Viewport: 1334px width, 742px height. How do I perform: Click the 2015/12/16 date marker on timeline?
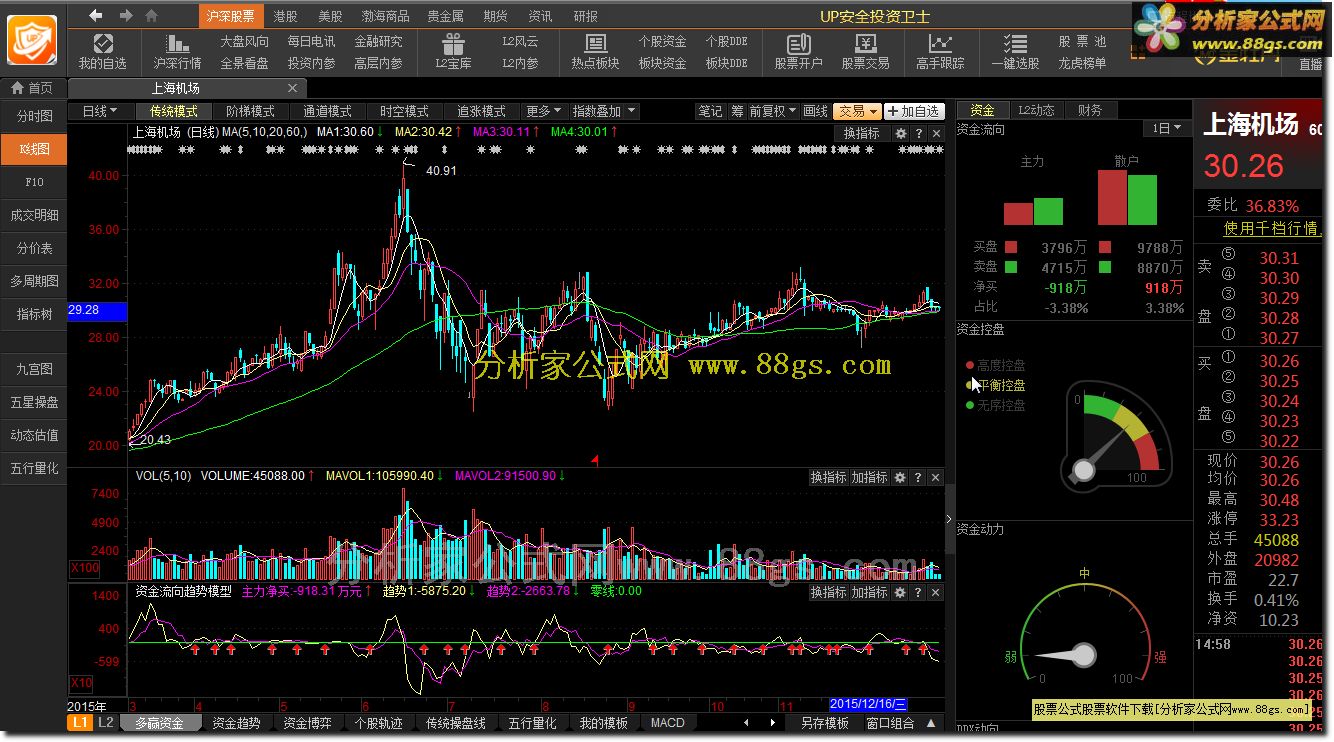click(868, 705)
